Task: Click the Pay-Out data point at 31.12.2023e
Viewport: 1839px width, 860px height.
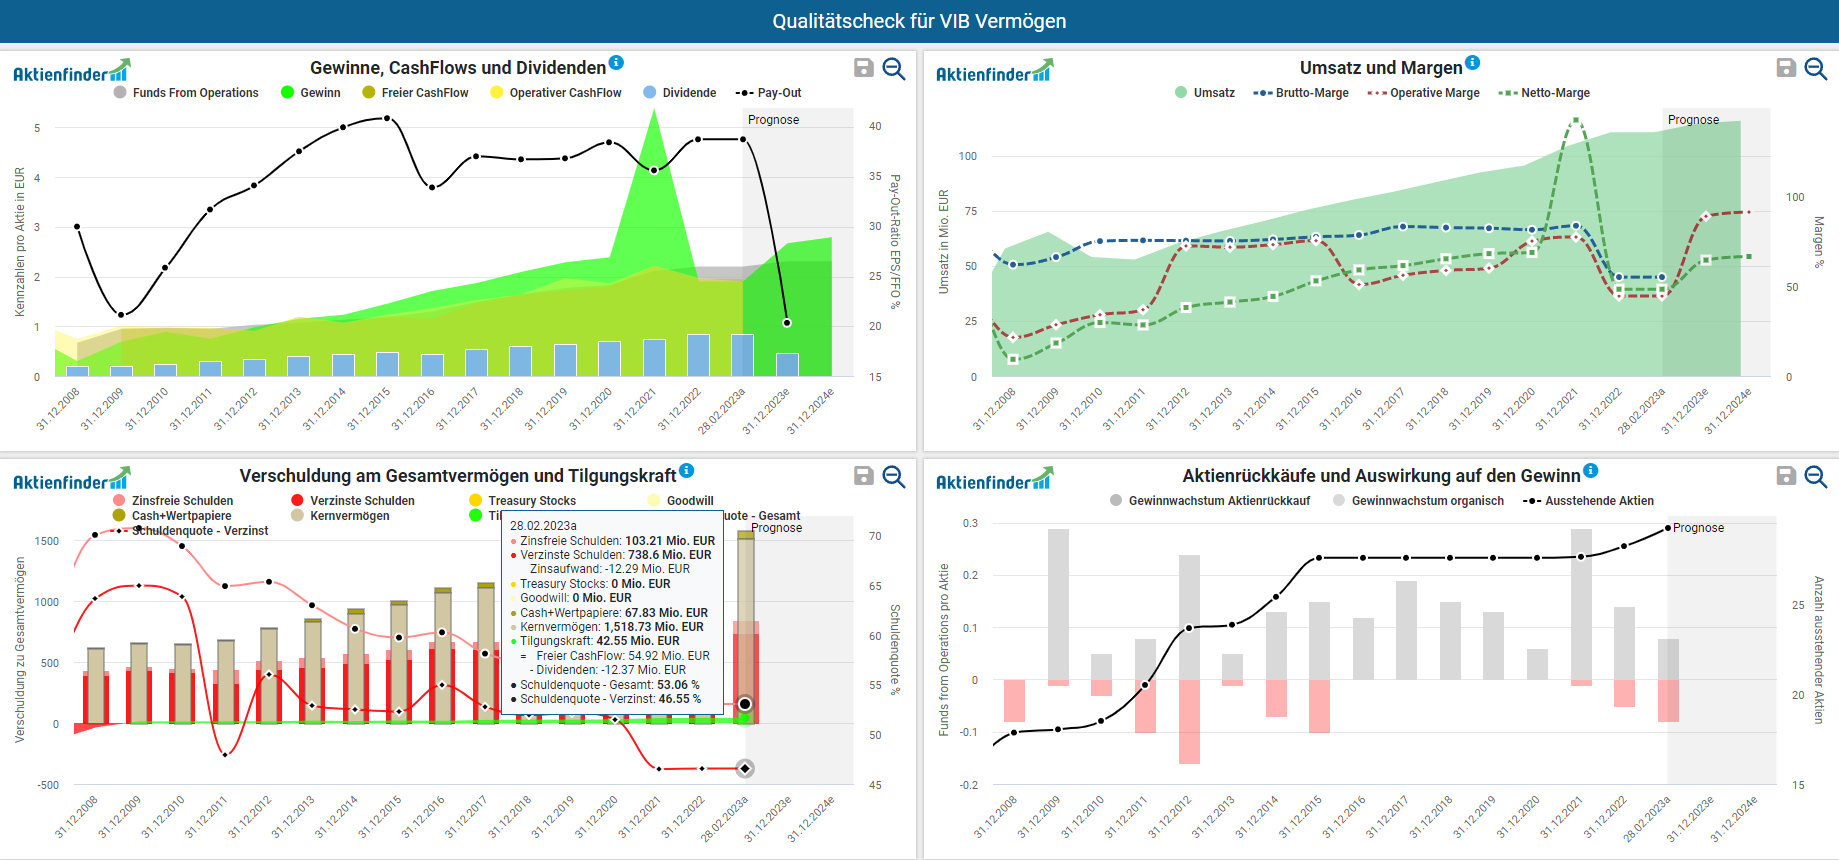Action: (787, 323)
